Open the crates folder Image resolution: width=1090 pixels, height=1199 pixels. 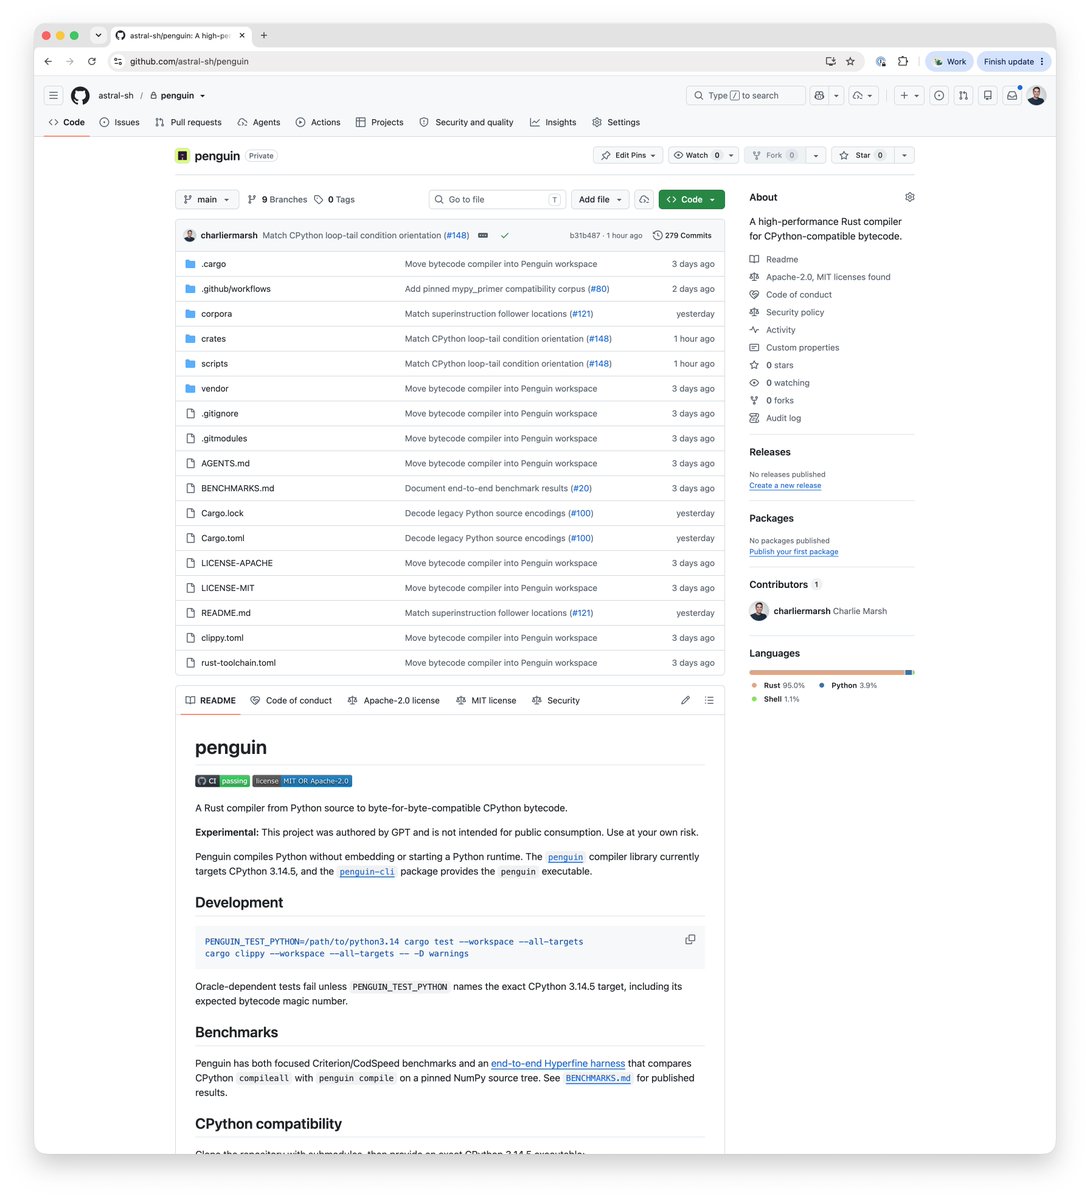(213, 339)
